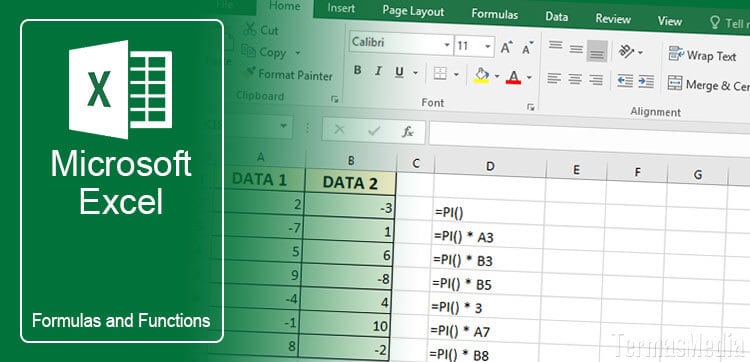Image resolution: width=750 pixels, height=362 pixels.
Task: Toggle Wrap Text
Action: pos(702,55)
